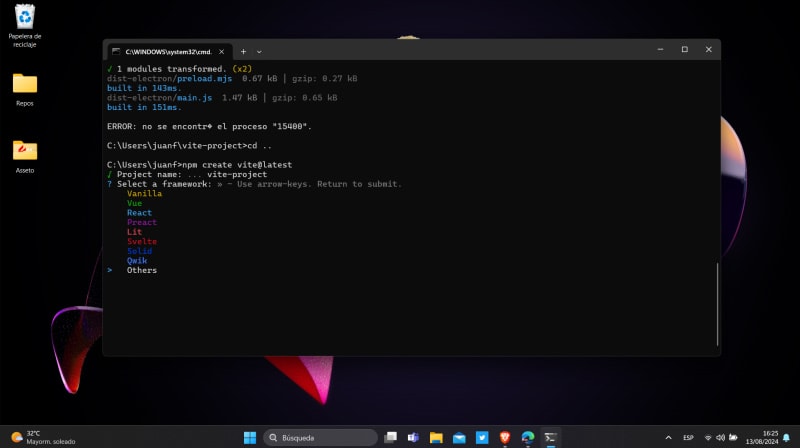This screenshot has width=800, height=448.
Task: Click the terminal vertical scrollbar
Action: coord(717,304)
